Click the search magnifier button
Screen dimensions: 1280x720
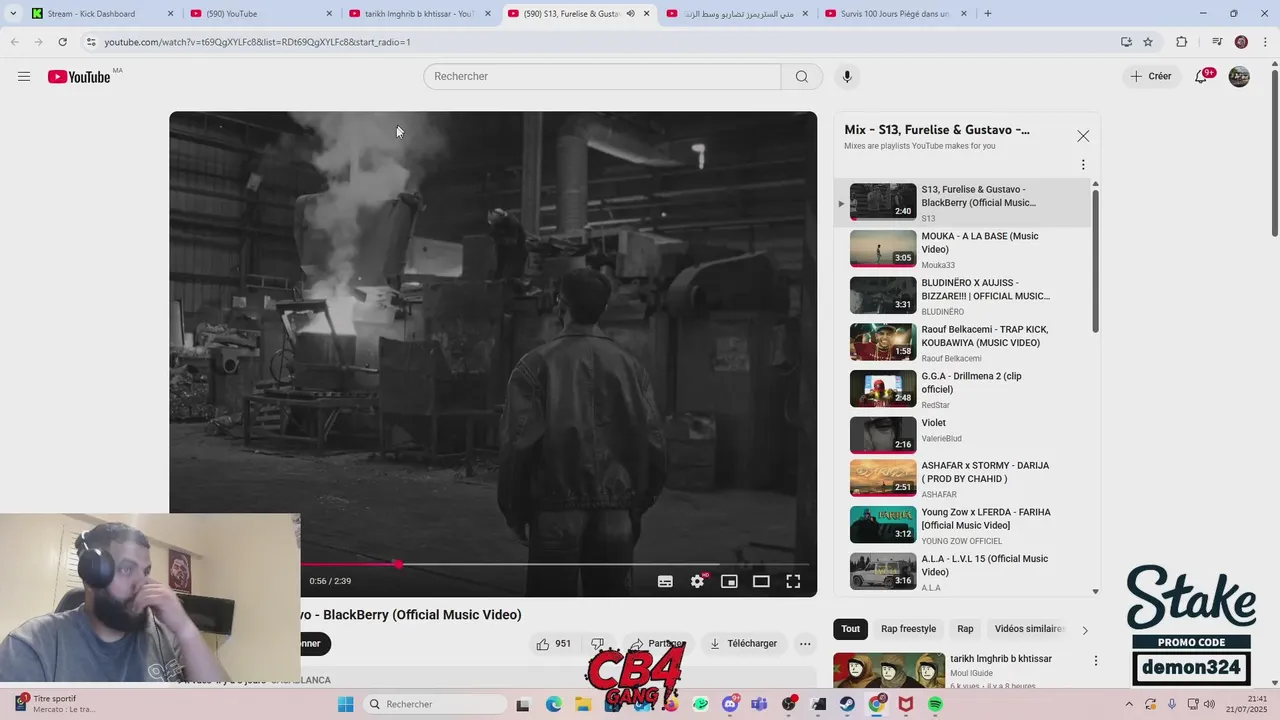802,77
